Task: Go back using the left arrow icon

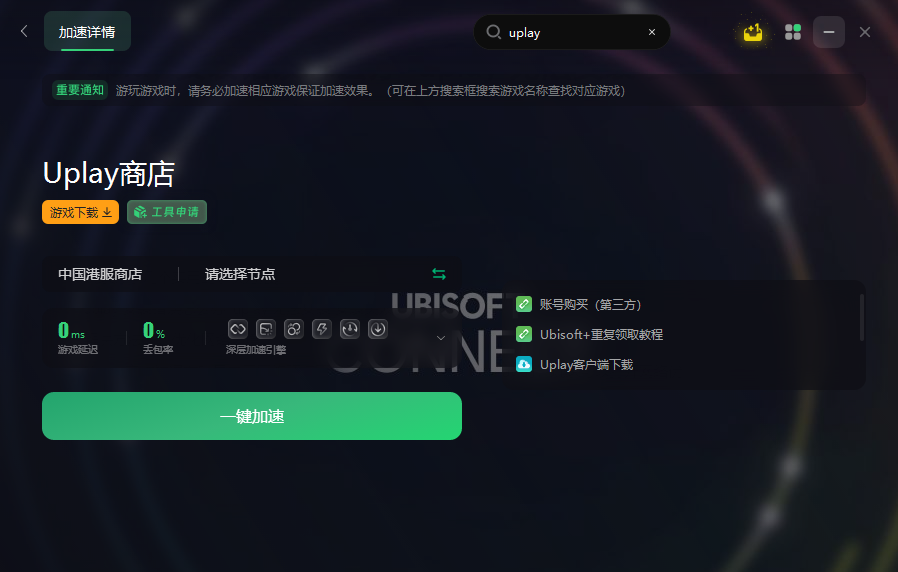Action: [24, 31]
